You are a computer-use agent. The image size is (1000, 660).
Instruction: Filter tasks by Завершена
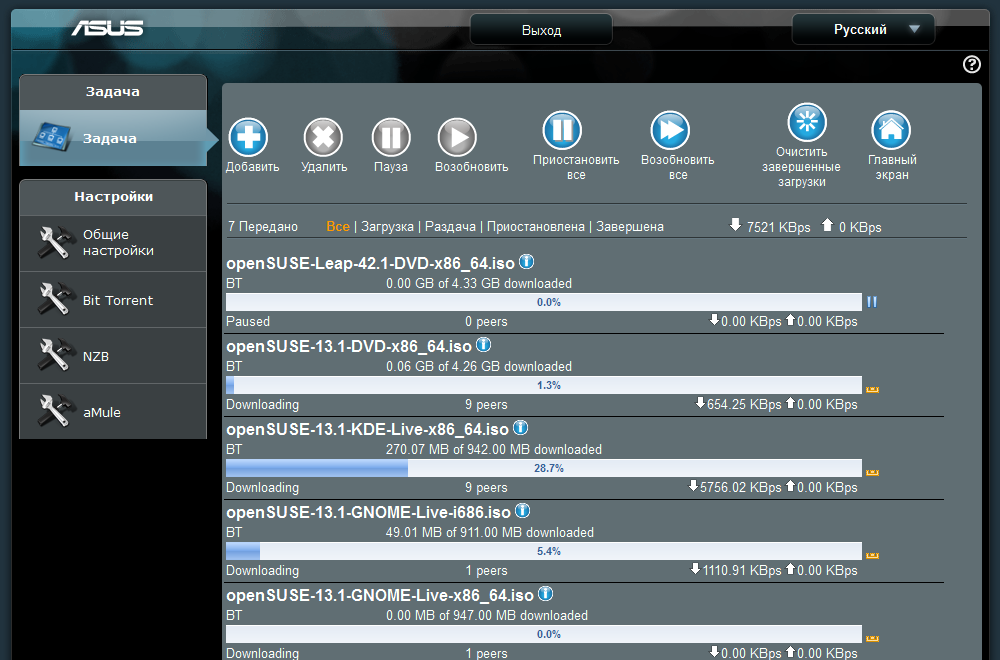(630, 226)
